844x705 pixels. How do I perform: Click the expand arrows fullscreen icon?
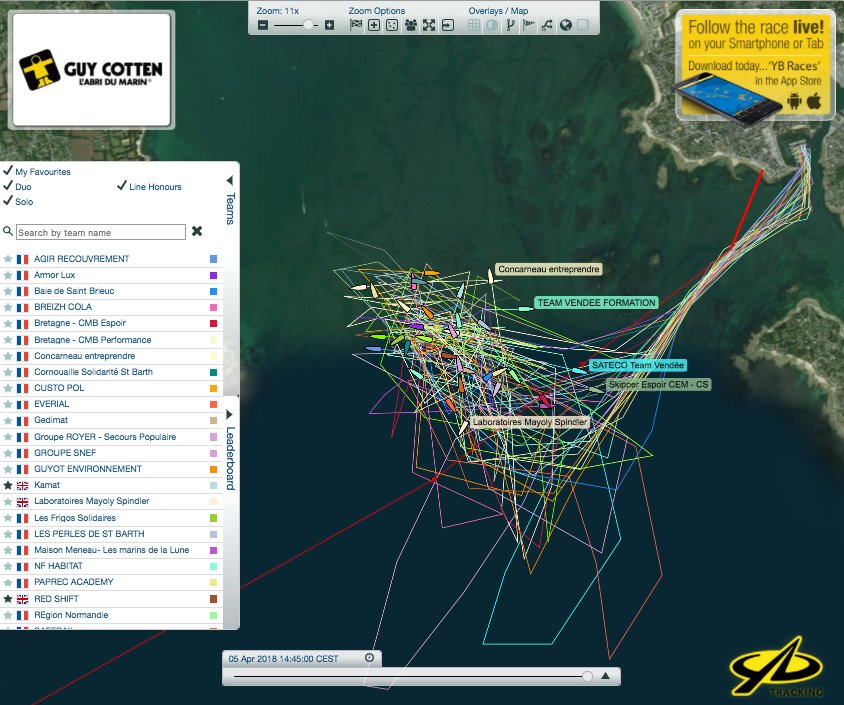(x=429, y=25)
